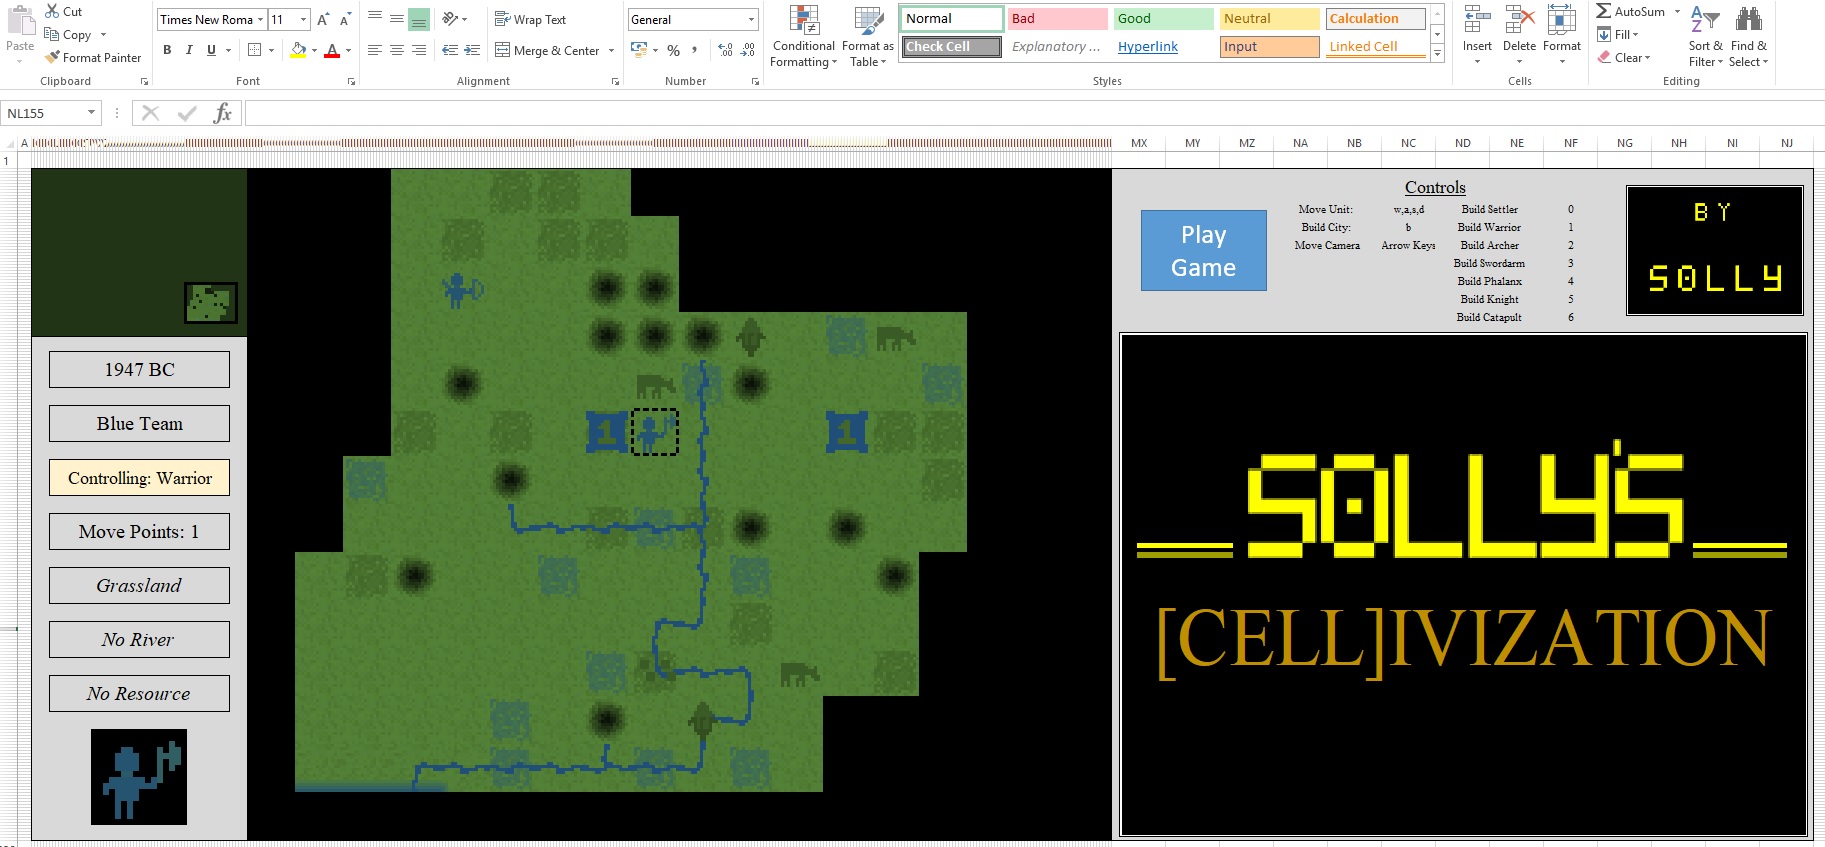This screenshot has width=1825, height=847.
Task: Click the Increase Indent icon
Action: (472, 50)
